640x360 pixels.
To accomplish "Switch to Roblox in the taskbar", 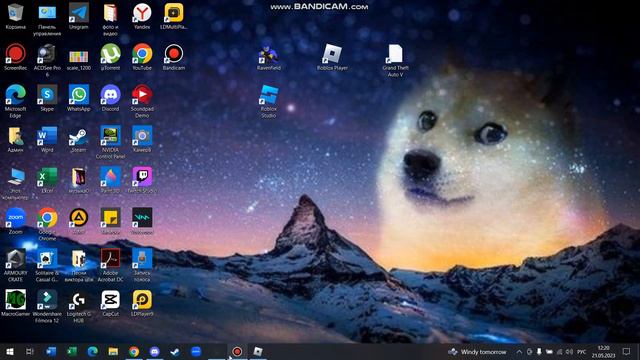I will click(x=258, y=351).
